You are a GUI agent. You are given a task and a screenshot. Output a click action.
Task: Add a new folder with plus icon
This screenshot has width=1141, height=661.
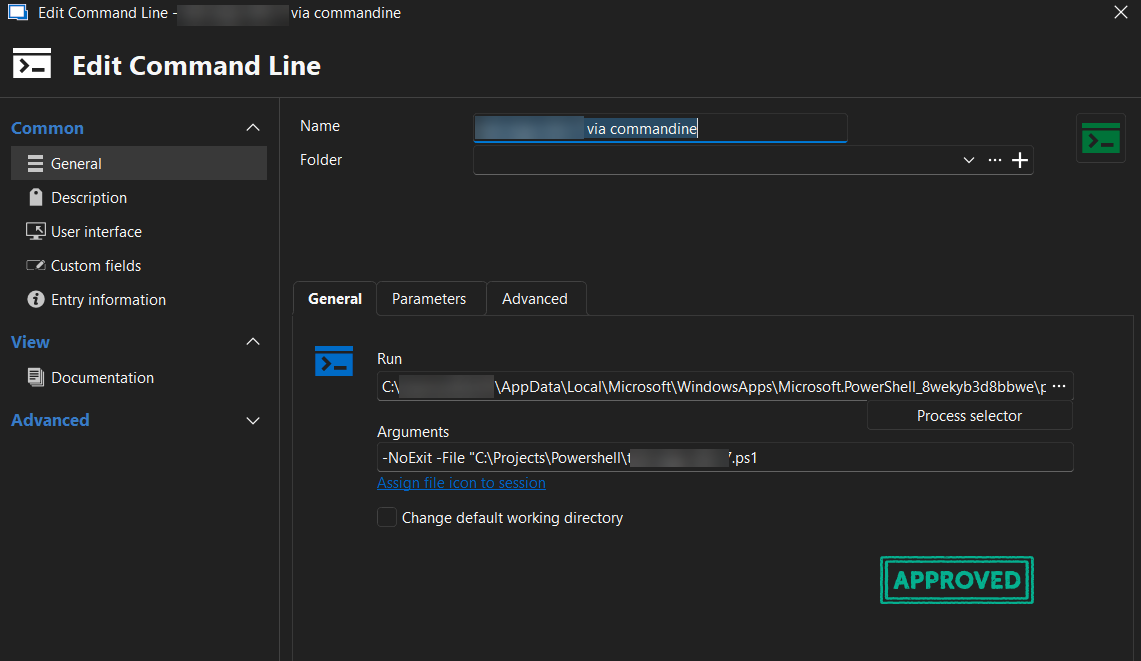click(x=1019, y=160)
